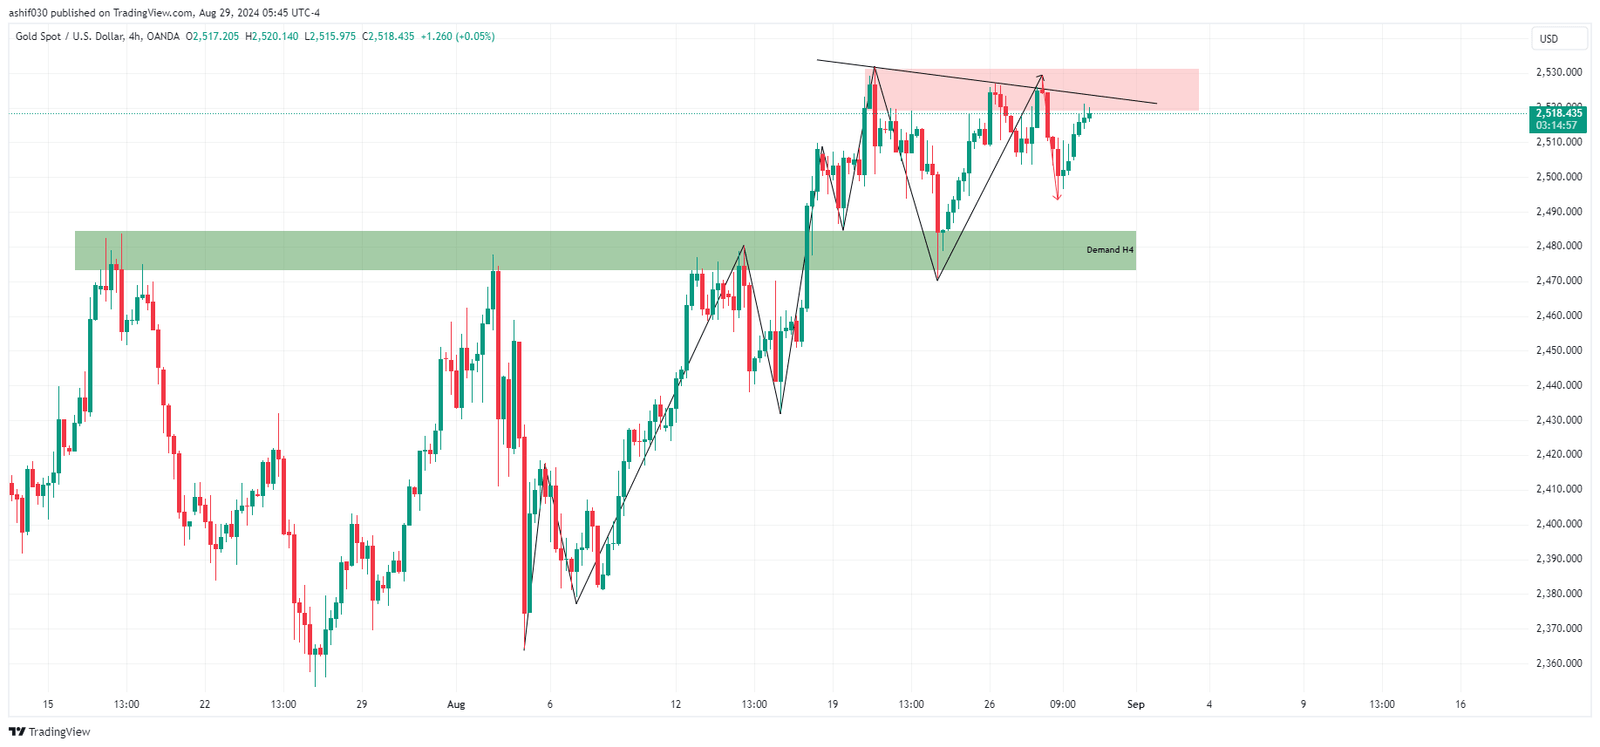This screenshot has height=747, width=1600.
Task: Click the 2,490.000 price axis label
Action: pos(1558,211)
